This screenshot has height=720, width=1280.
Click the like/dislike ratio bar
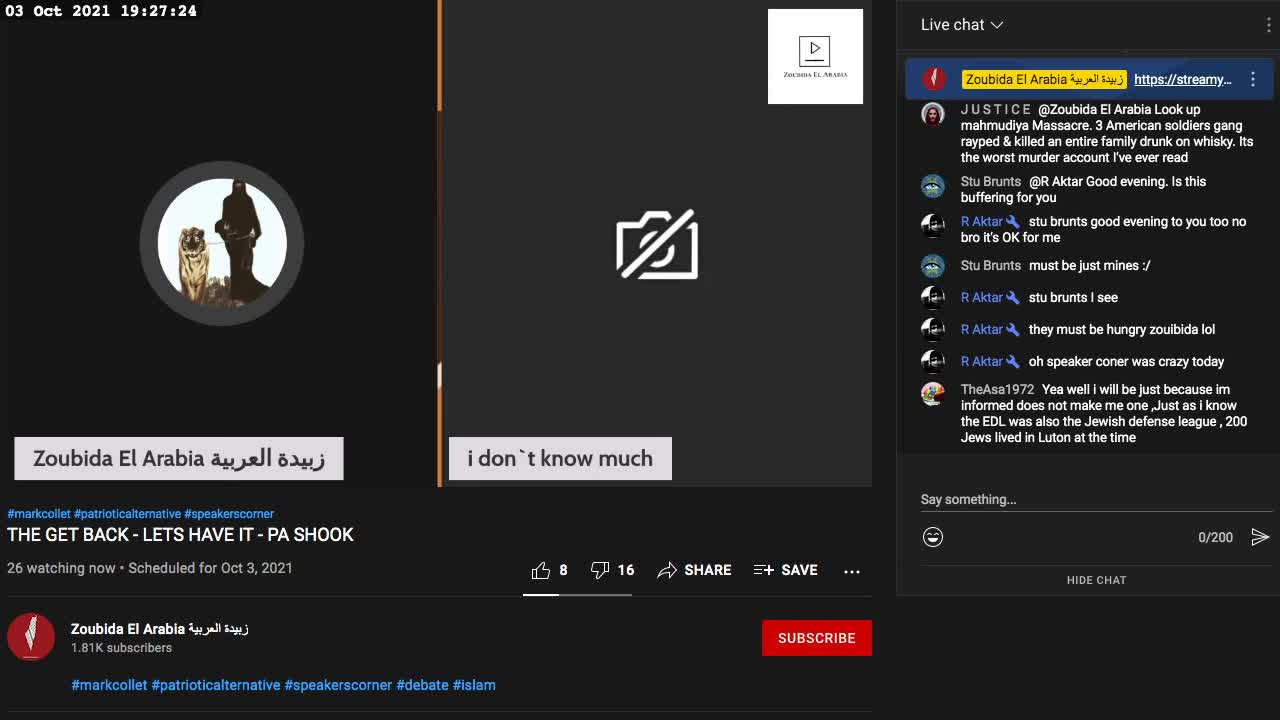(x=577, y=594)
